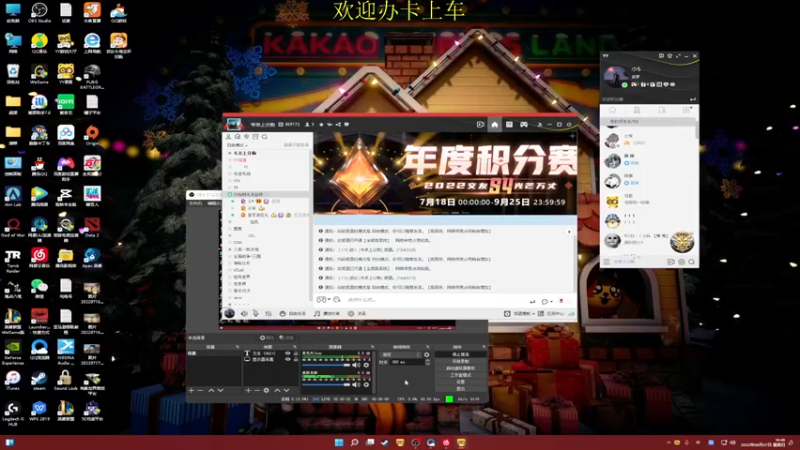This screenshot has height=450, width=800.
Task: Click search icon at YY main window bottom
Action: tap(692, 262)
